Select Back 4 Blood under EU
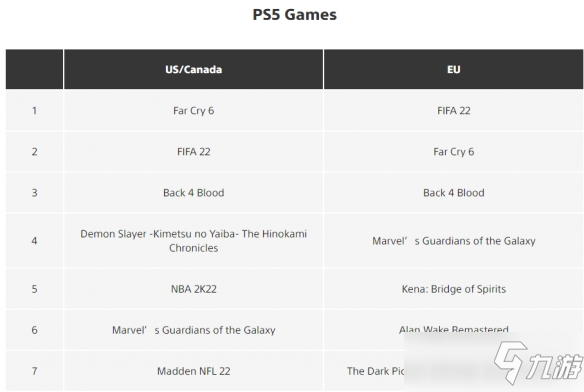 (454, 193)
